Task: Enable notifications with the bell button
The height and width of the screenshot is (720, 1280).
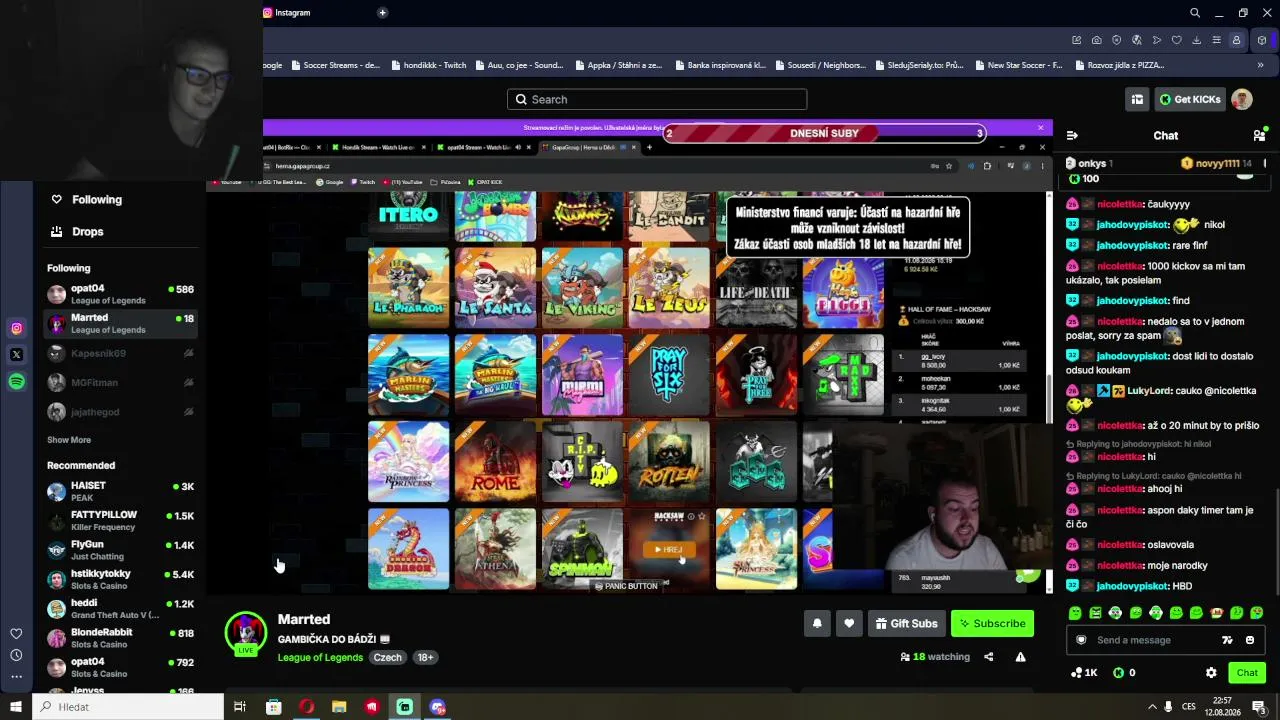Action: [x=817, y=623]
